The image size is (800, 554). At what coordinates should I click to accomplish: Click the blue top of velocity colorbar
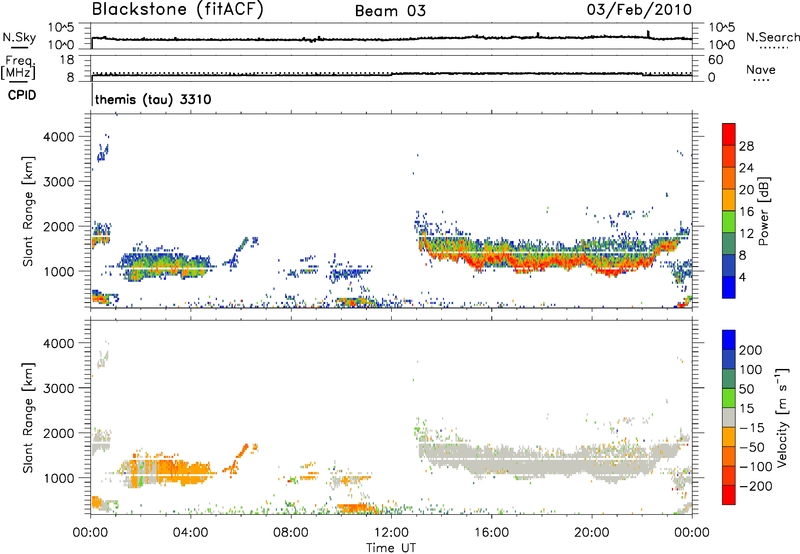(x=729, y=340)
